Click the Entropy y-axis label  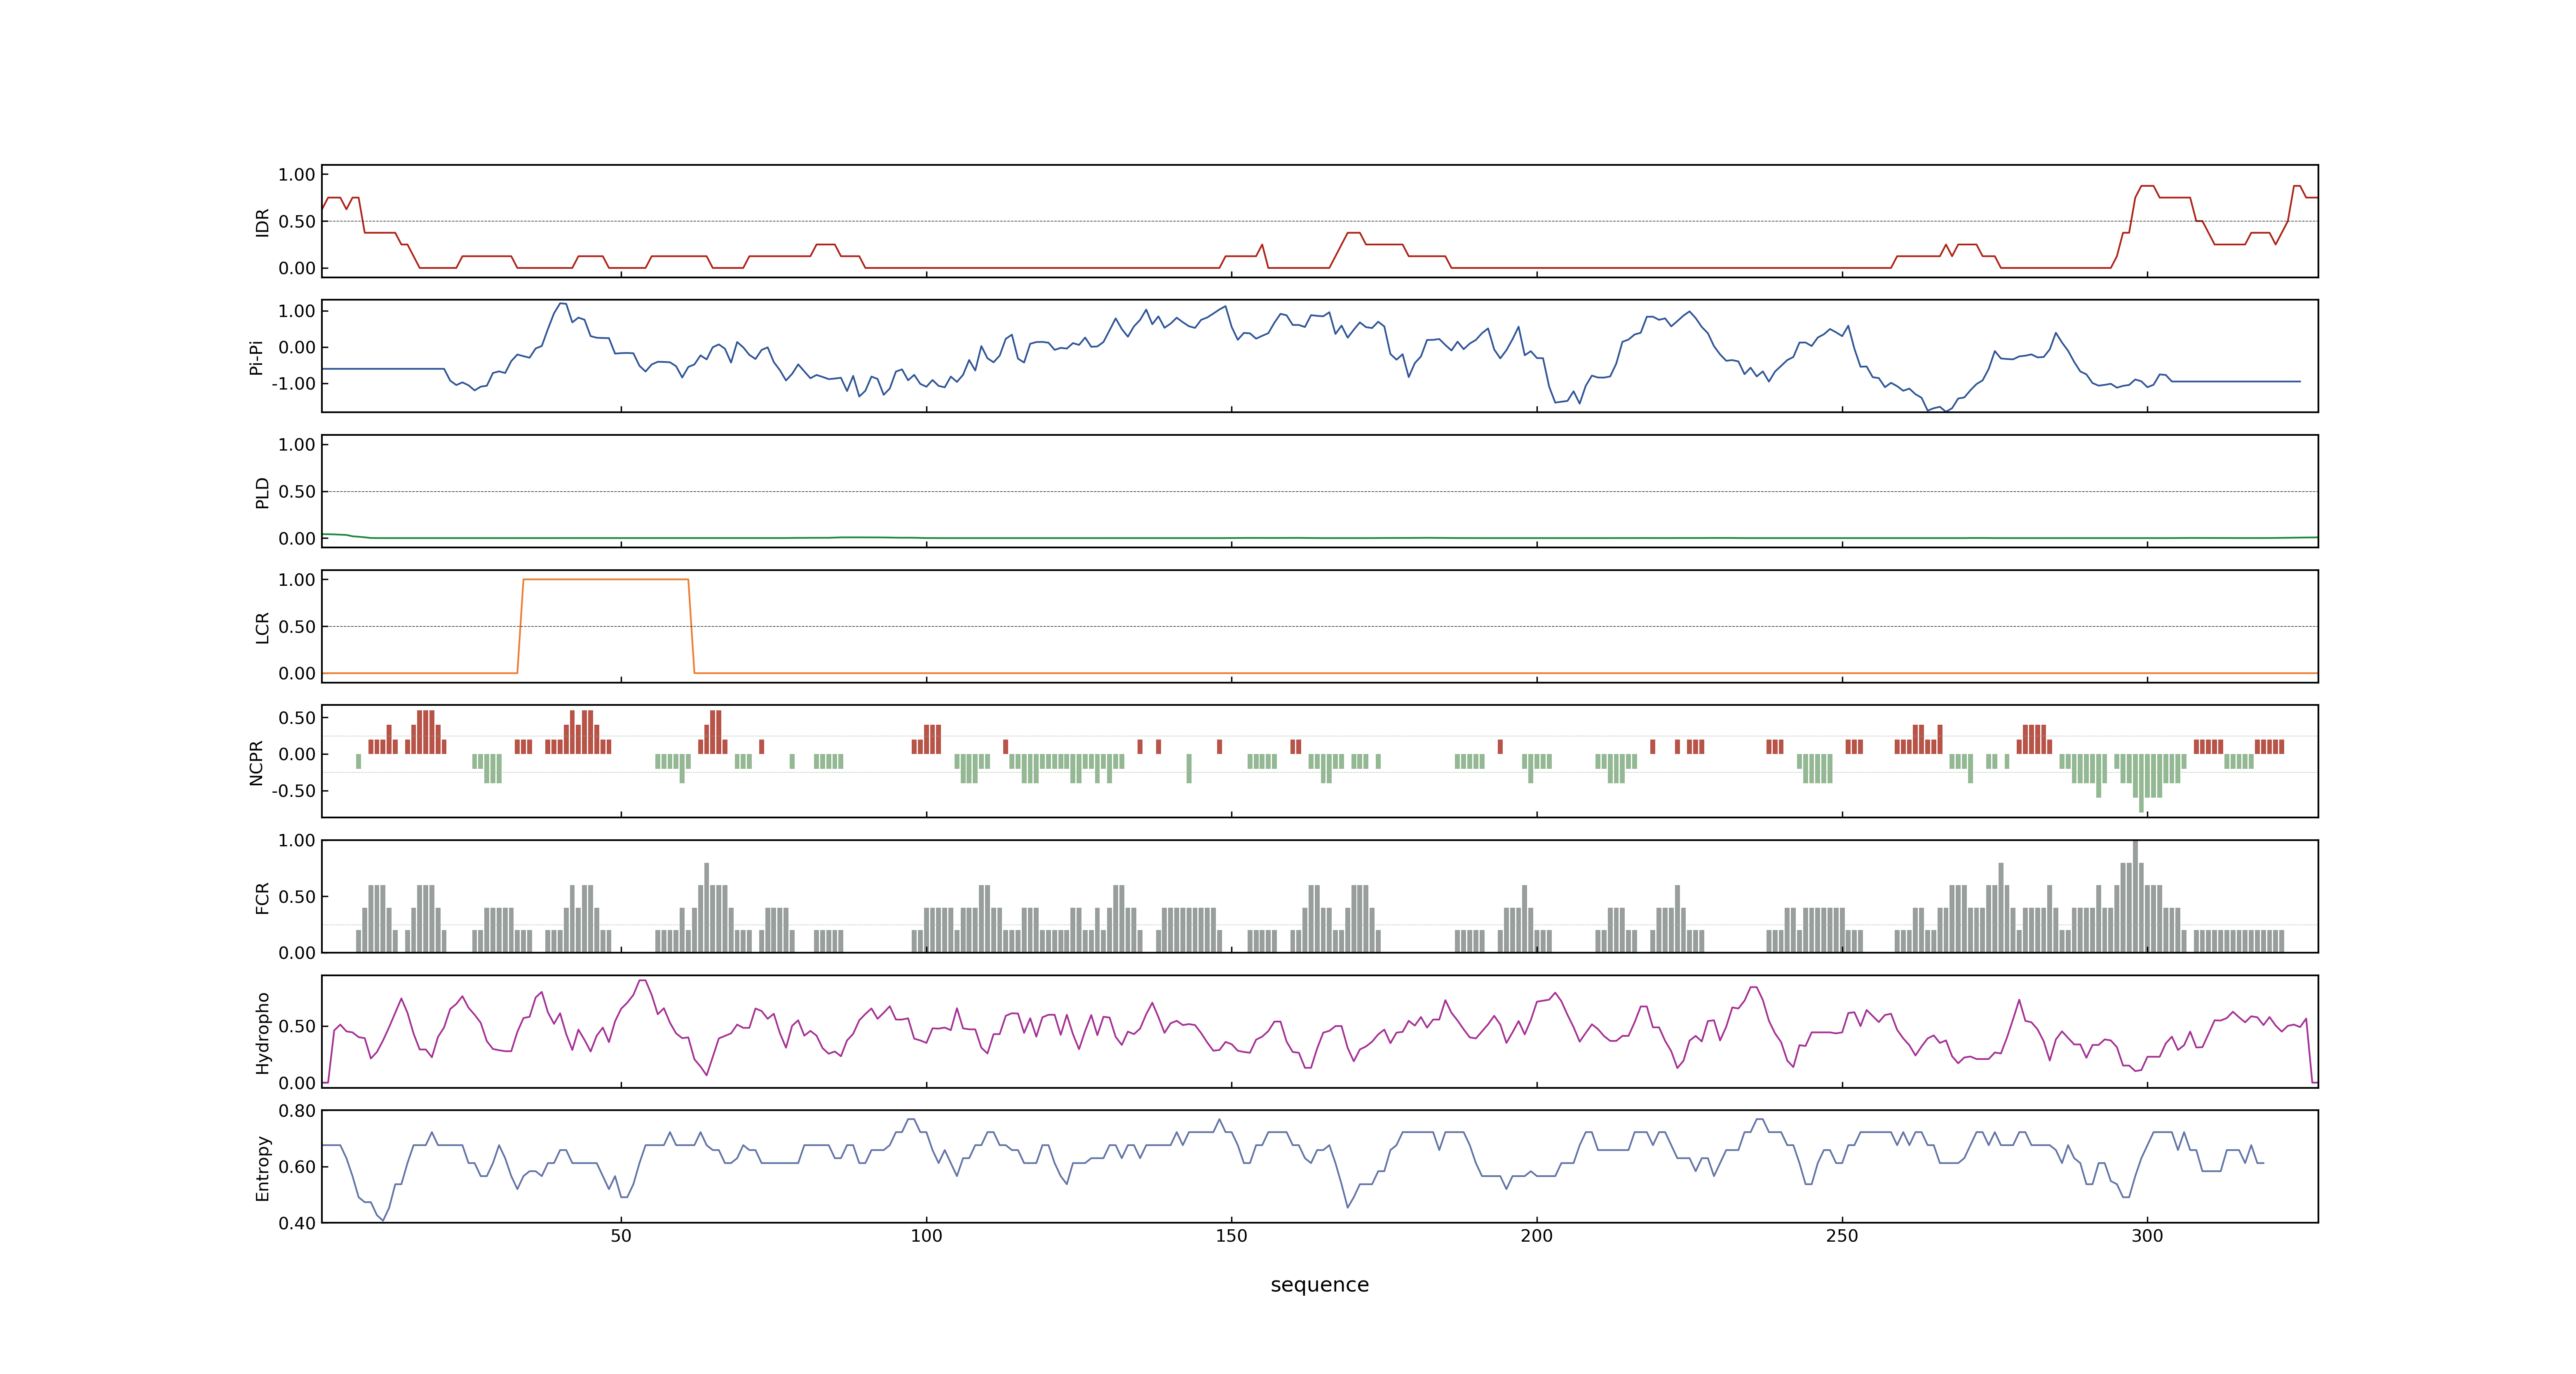(263, 1167)
